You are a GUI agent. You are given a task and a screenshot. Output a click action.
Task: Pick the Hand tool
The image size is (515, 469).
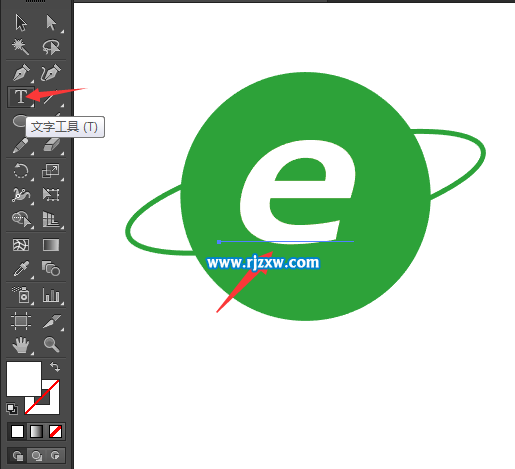21,345
